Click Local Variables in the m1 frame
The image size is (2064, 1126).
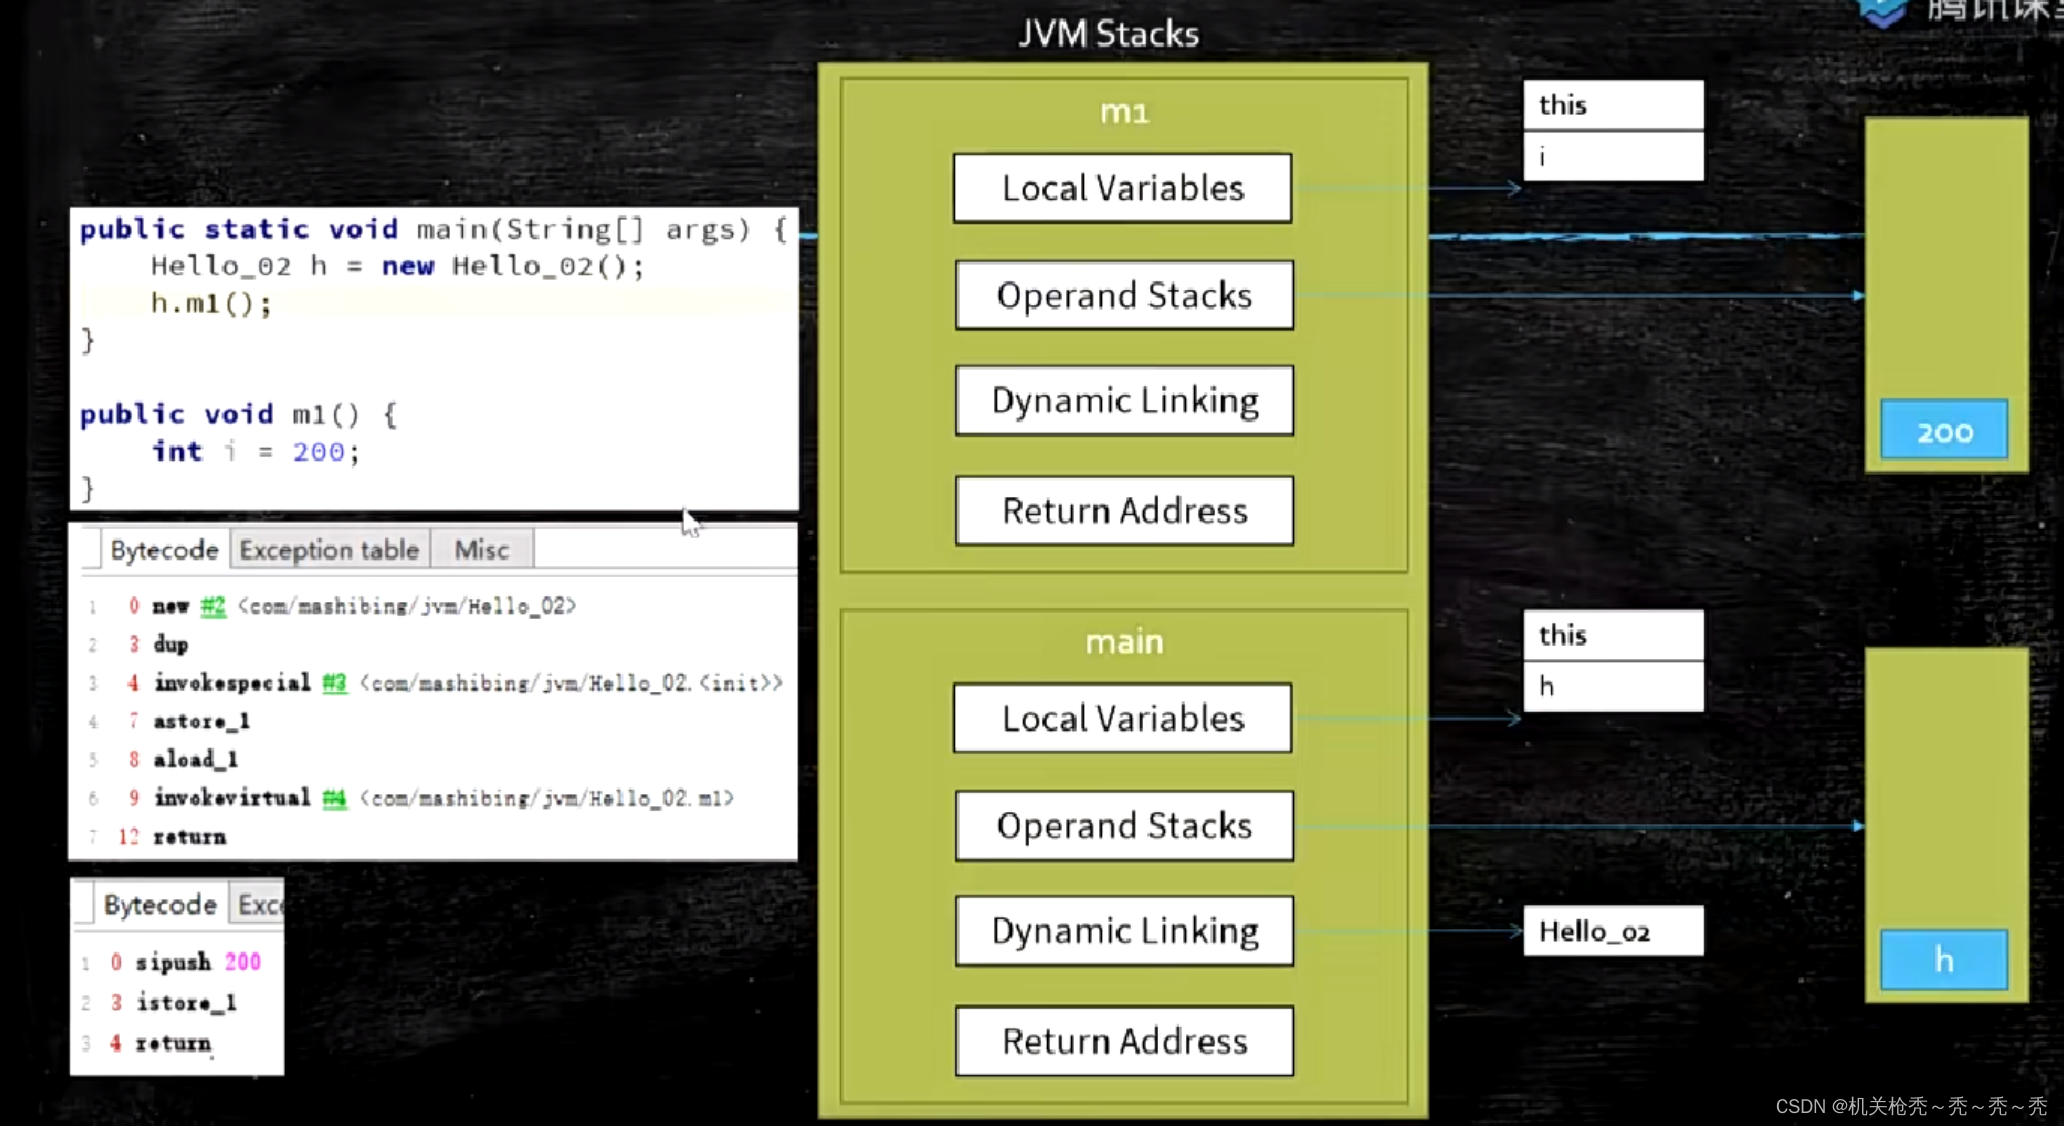pyautogui.click(x=1122, y=188)
